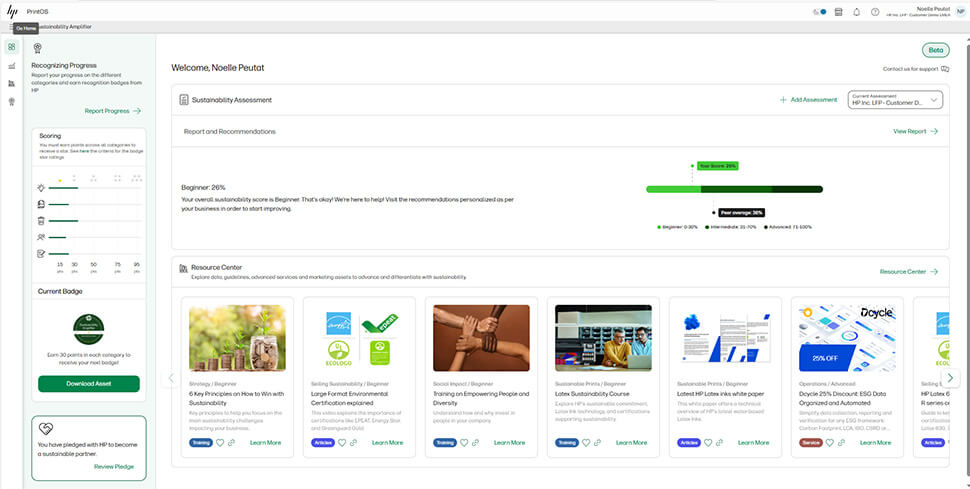The image size is (970, 489).
Task: Click the Service tag on Dcycle card
Action: click(810, 443)
